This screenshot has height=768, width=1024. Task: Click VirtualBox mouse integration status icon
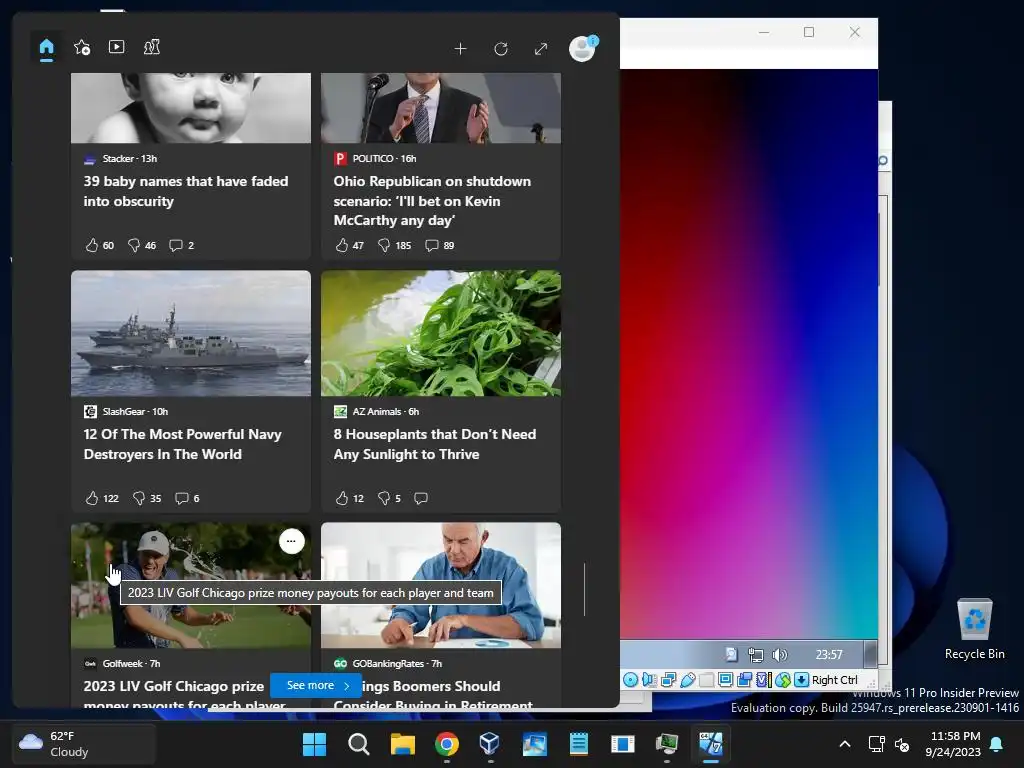click(x=782, y=680)
